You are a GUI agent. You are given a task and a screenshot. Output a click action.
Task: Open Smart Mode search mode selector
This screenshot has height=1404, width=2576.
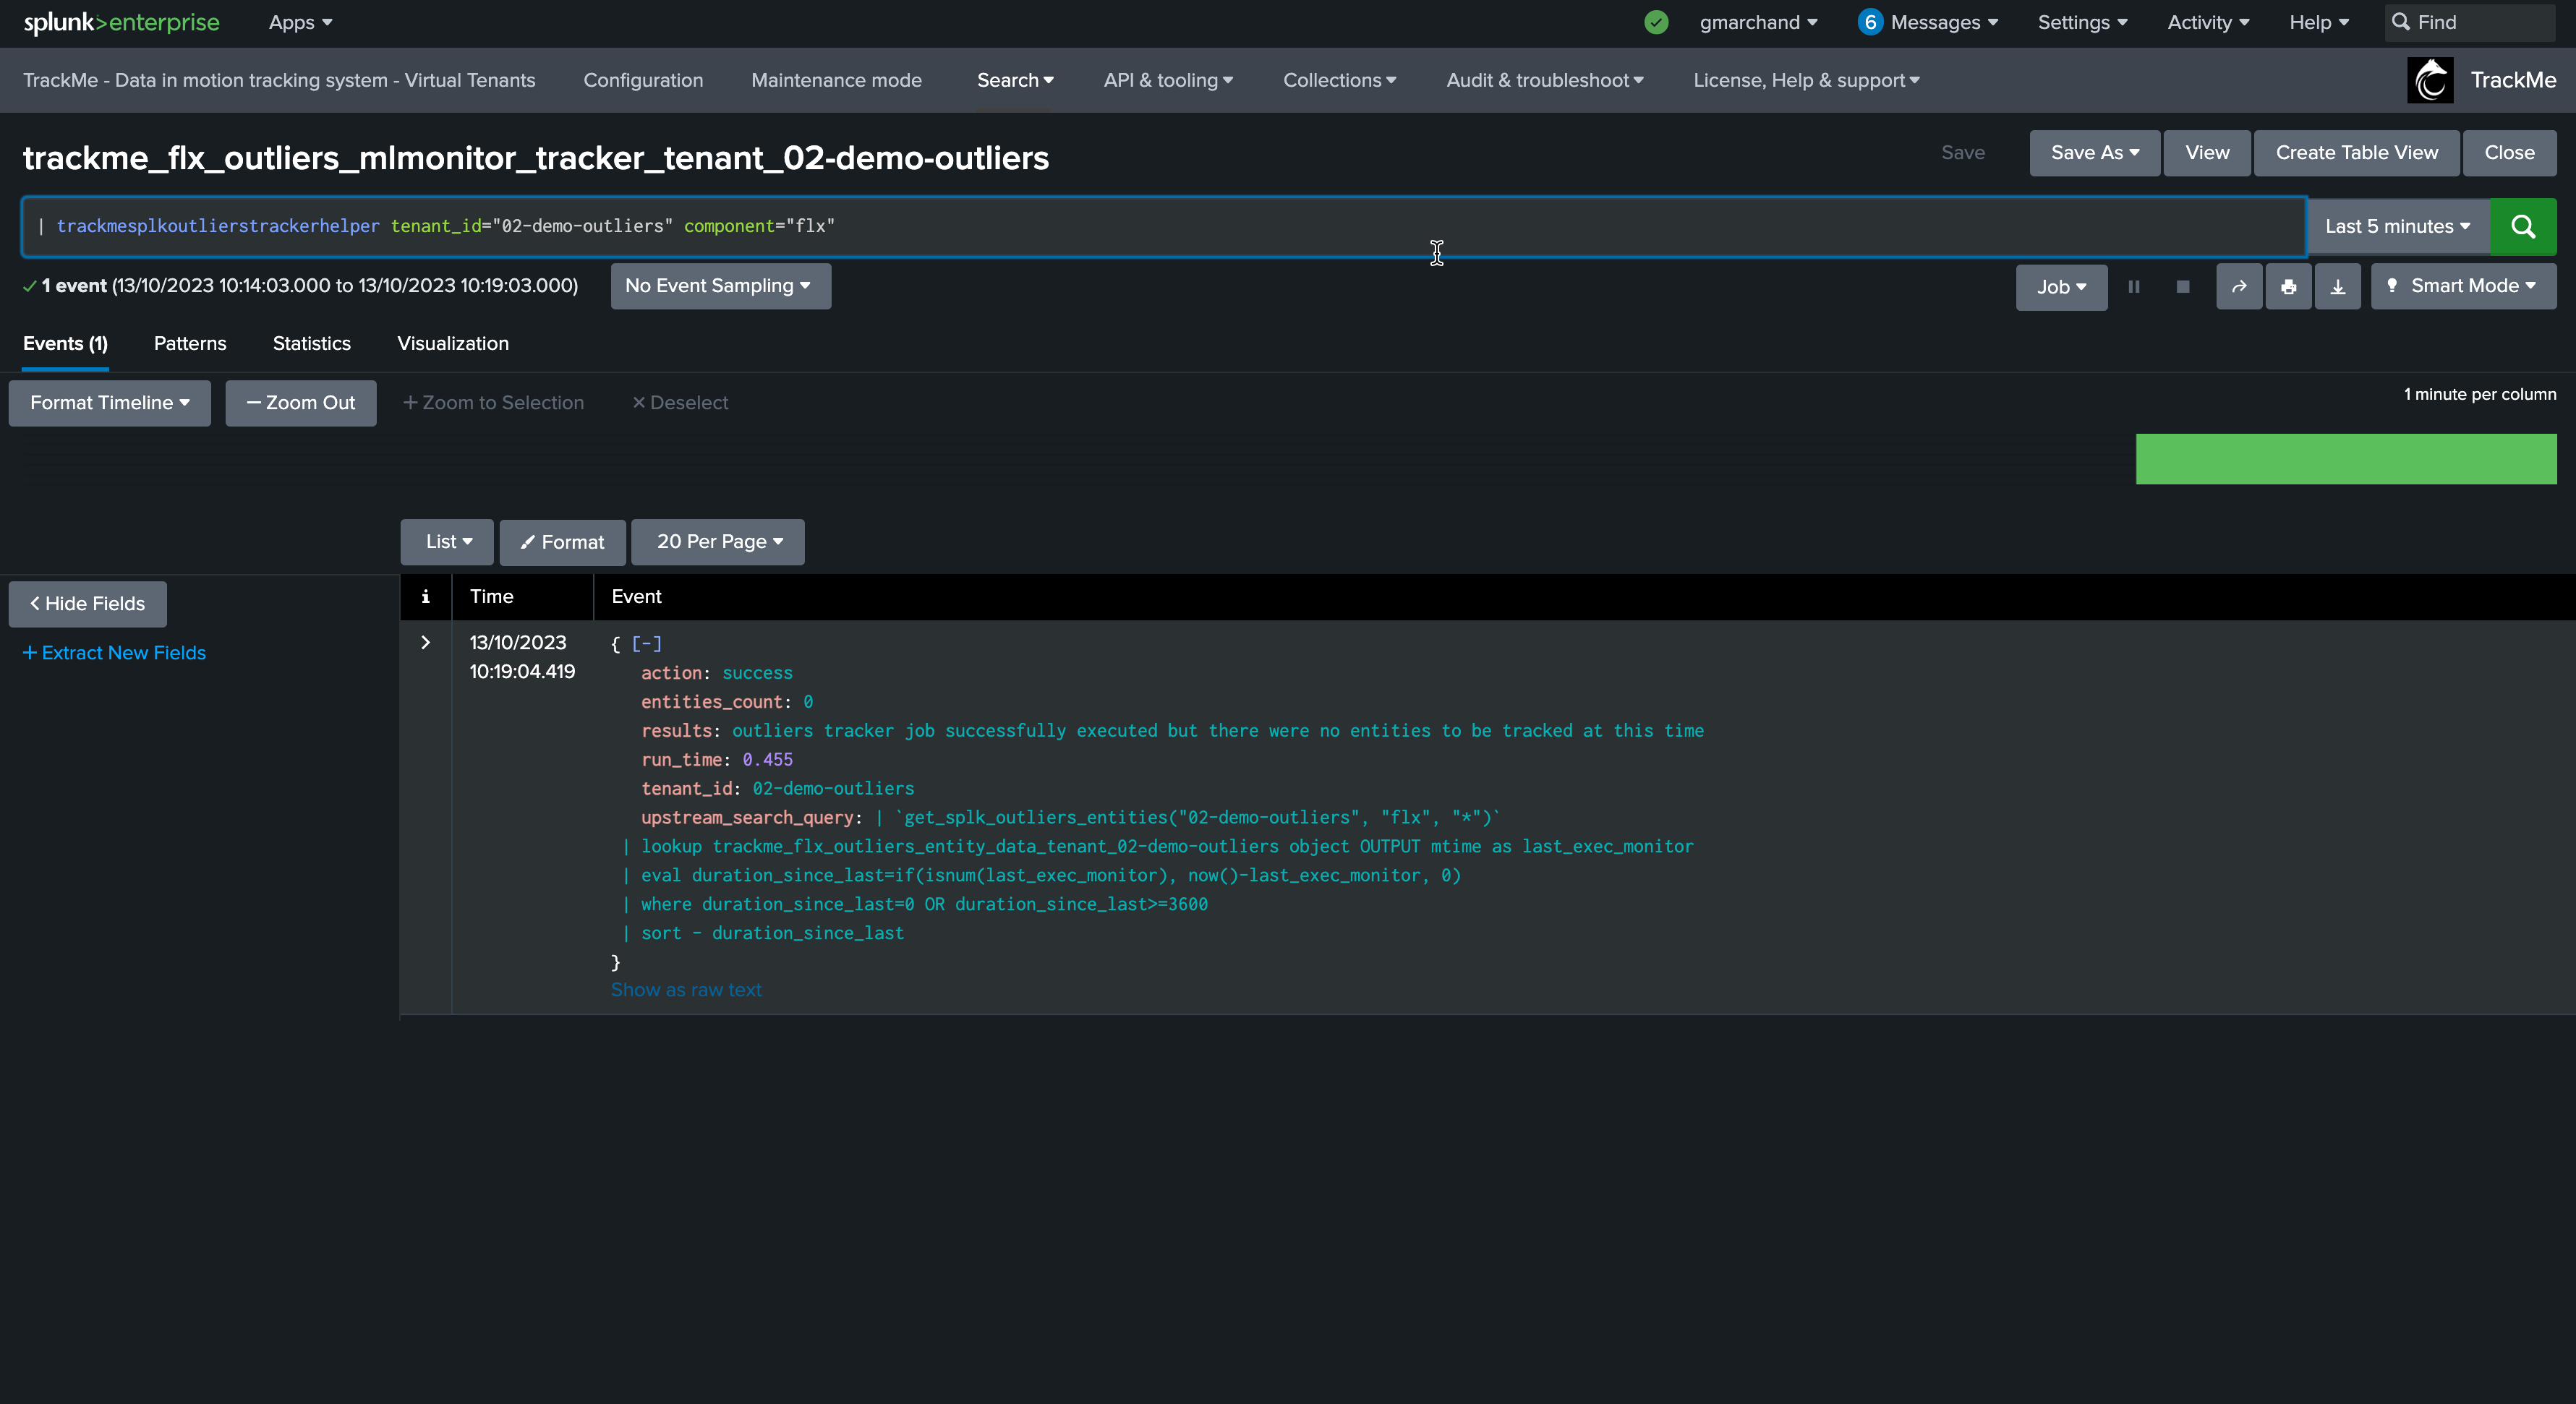click(x=2463, y=286)
